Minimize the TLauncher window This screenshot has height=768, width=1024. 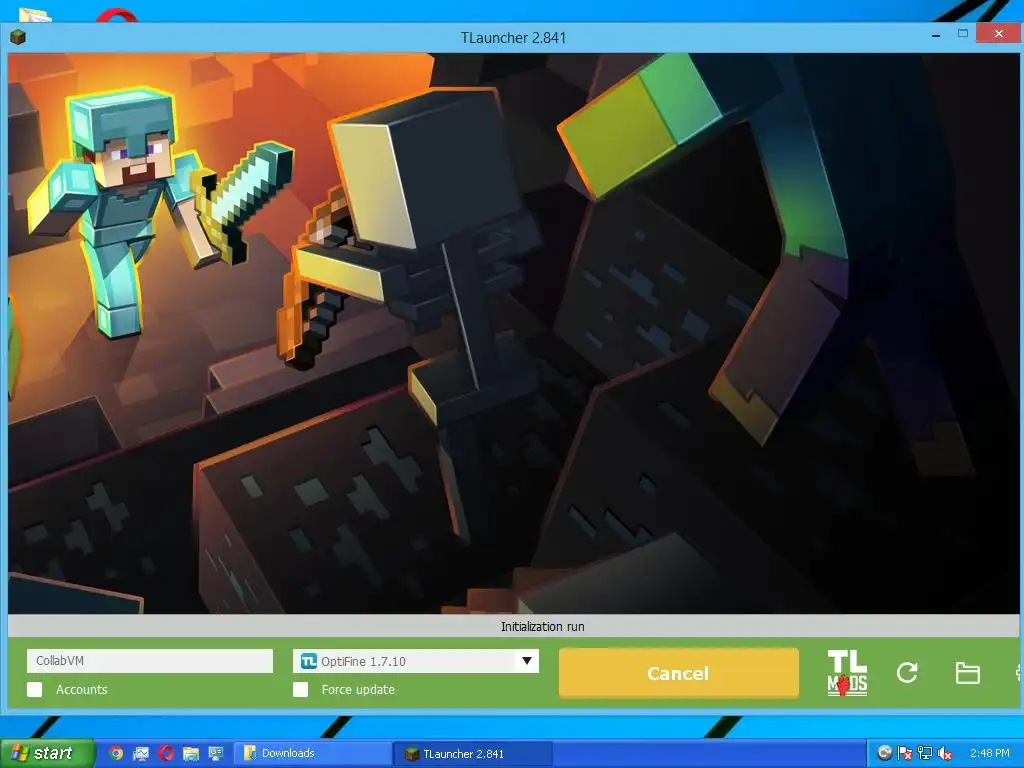936,35
